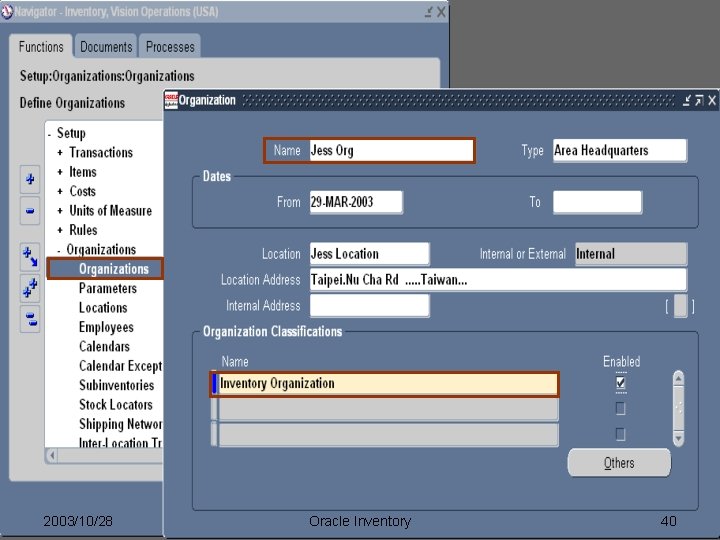The width and height of the screenshot is (720, 540).
Task: Click the empty To date field
Action: [597, 202]
